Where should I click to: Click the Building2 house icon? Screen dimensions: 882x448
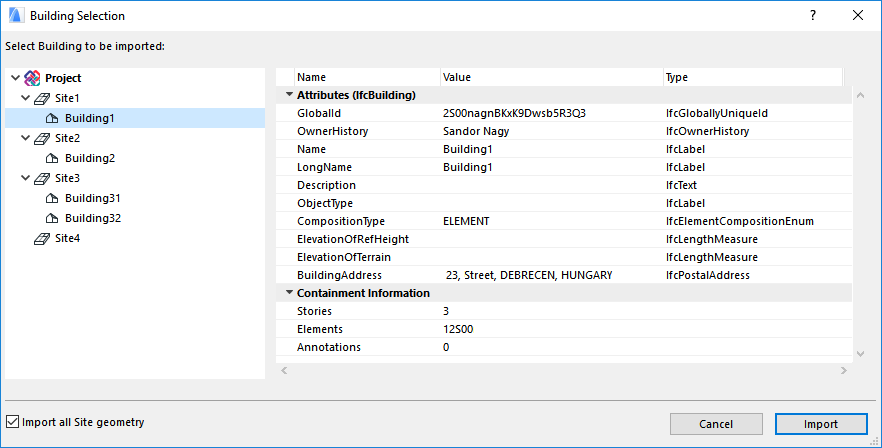click(x=54, y=158)
